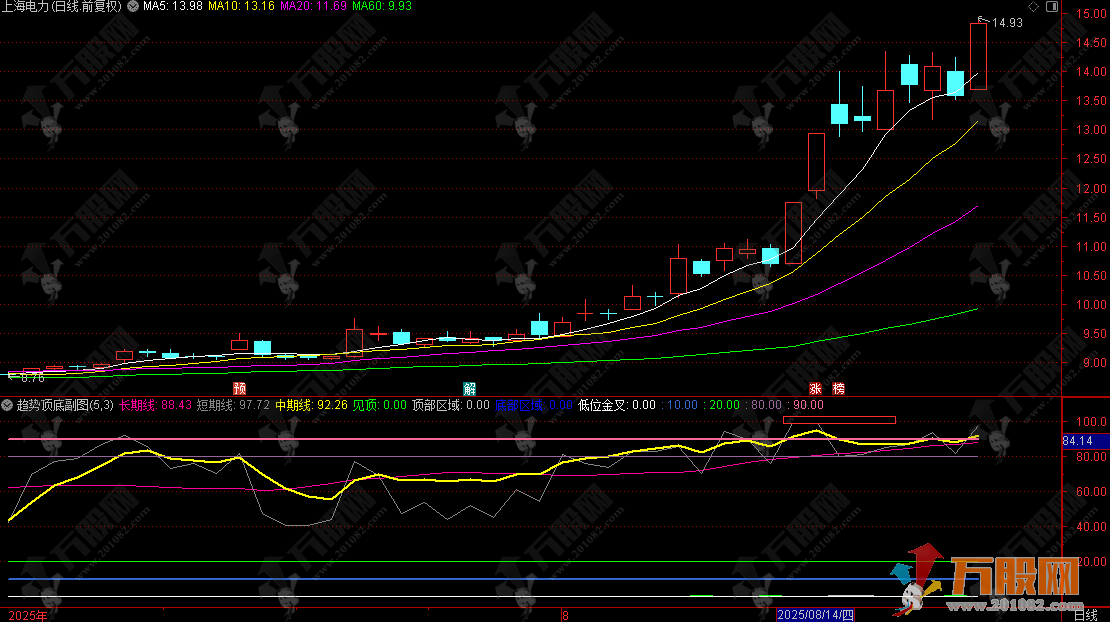The height and width of the screenshot is (622, 1110).
Task: Click the 见顶: 0.00 readout
Action: 379,405
